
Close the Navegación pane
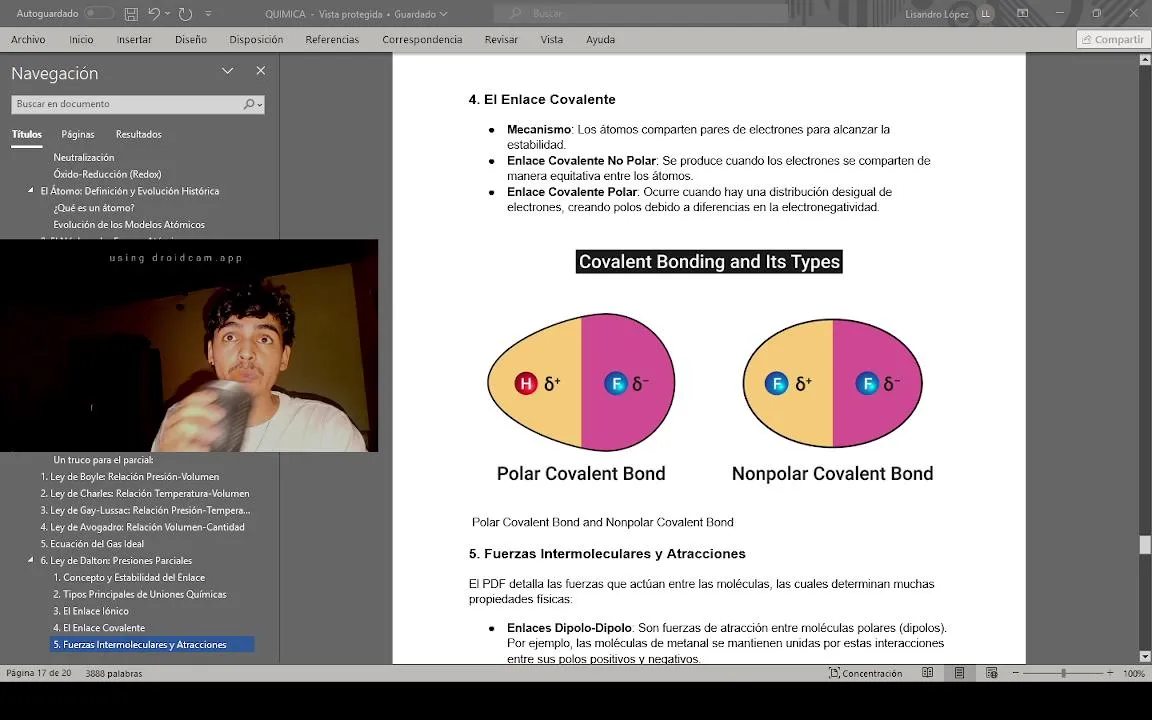click(x=261, y=71)
